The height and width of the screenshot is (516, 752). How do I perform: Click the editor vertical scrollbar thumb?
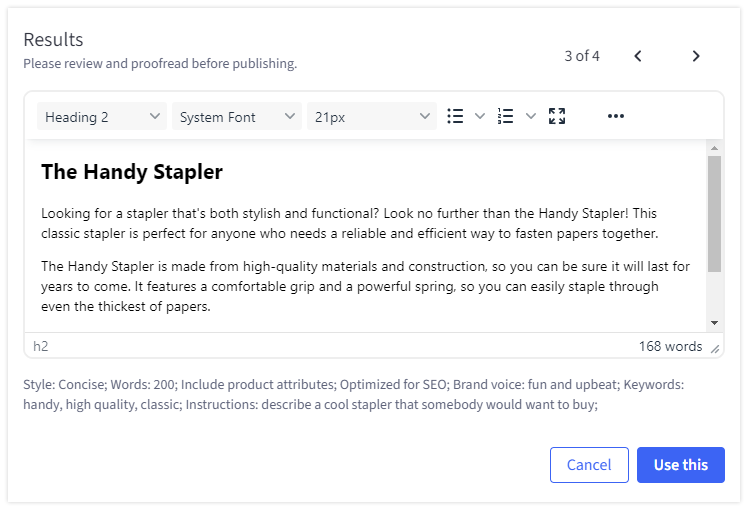pyautogui.click(x=714, y=214)
